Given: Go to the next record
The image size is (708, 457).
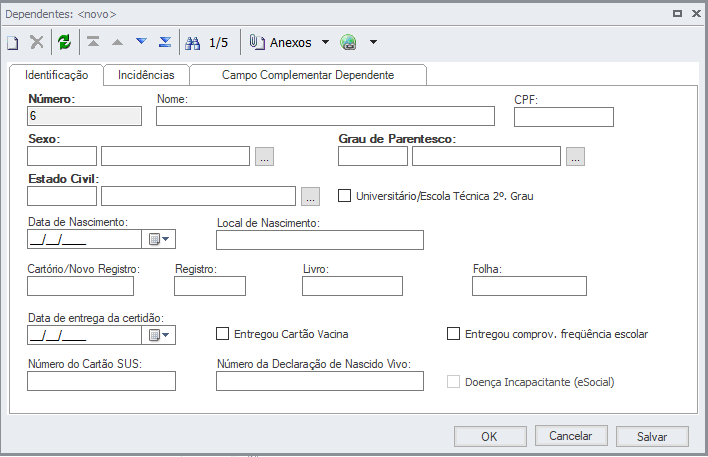Looking at the screenshot, I should 141,42.
